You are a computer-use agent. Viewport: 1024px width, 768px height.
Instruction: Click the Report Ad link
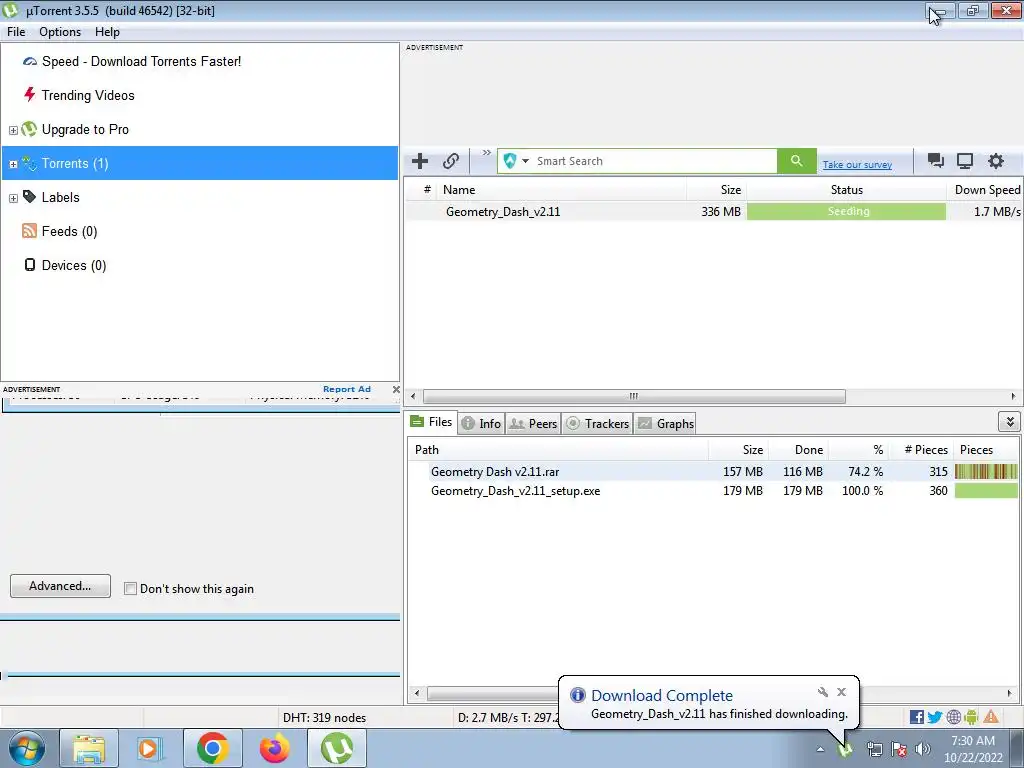click(x=347, y=389)
